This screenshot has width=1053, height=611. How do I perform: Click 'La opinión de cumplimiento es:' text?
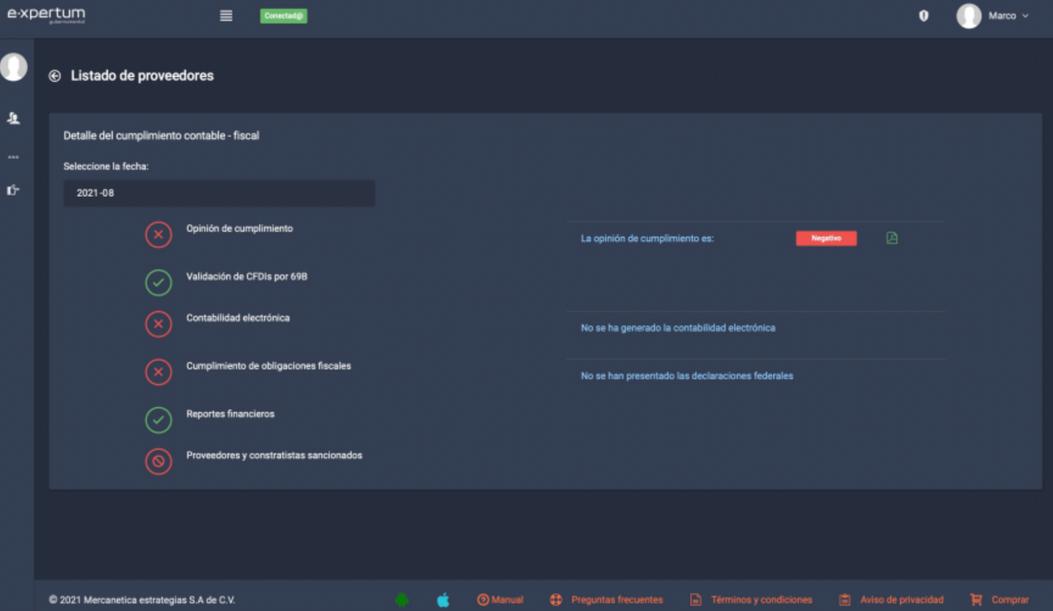tap(647, 238)
